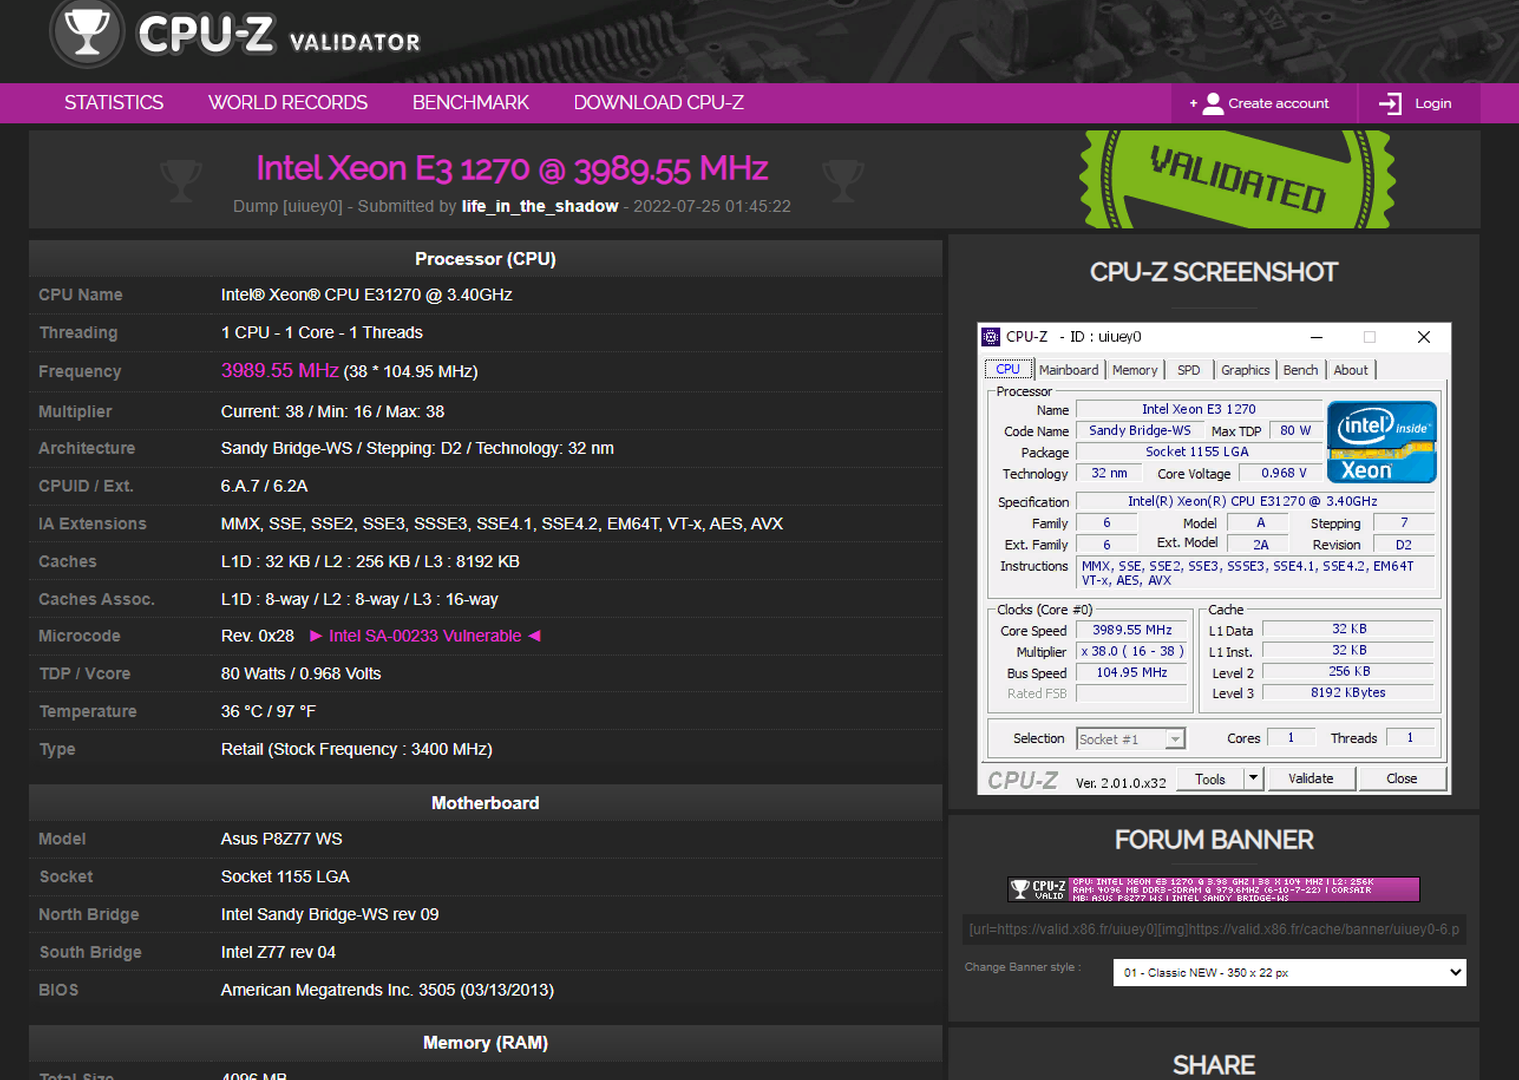Click the Intel Inside Xeon logo

[x=1381, y=442]
